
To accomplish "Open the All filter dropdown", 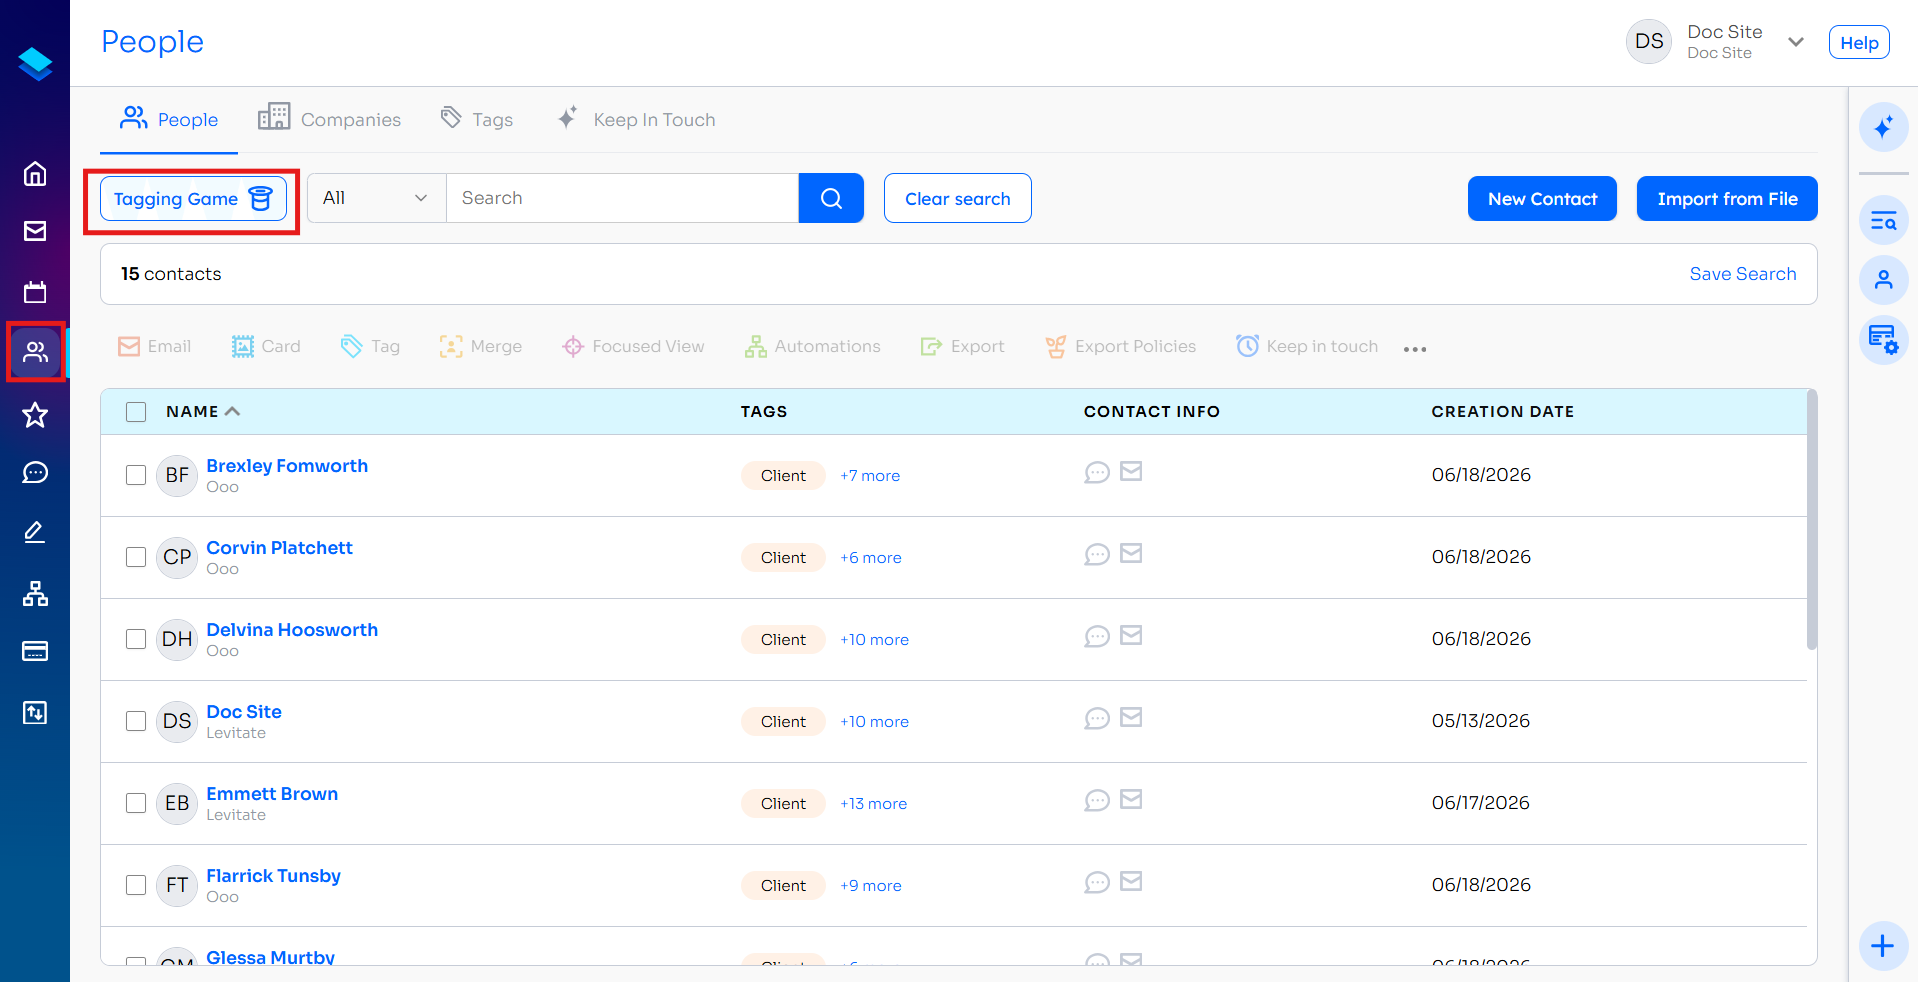I will (376, 198).
